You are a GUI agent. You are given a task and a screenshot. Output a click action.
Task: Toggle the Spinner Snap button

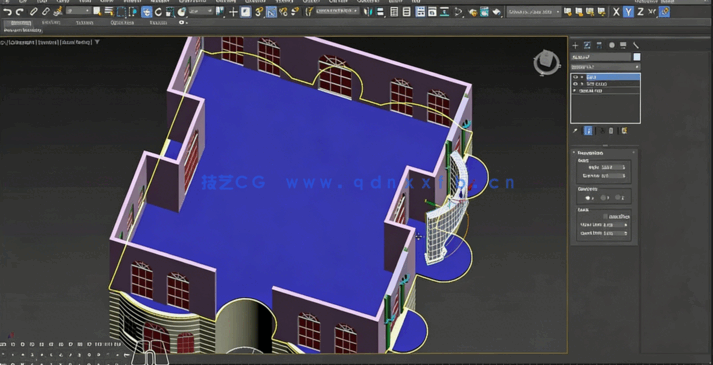coord(295,12)
